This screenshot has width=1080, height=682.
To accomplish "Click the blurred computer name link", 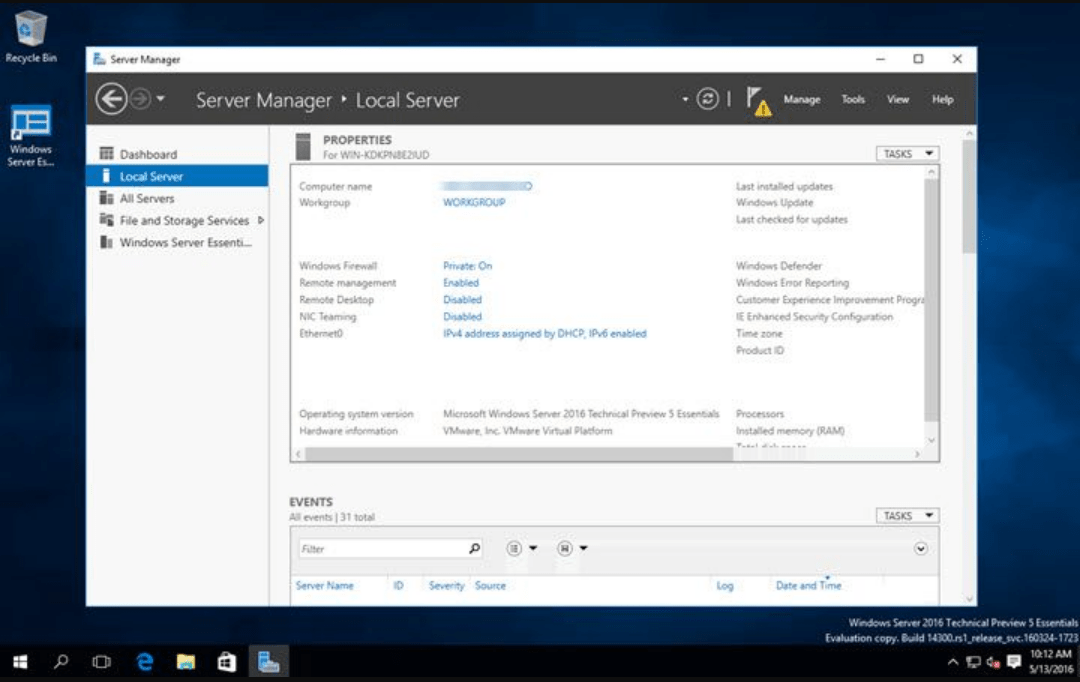I will tap(486, 186).
